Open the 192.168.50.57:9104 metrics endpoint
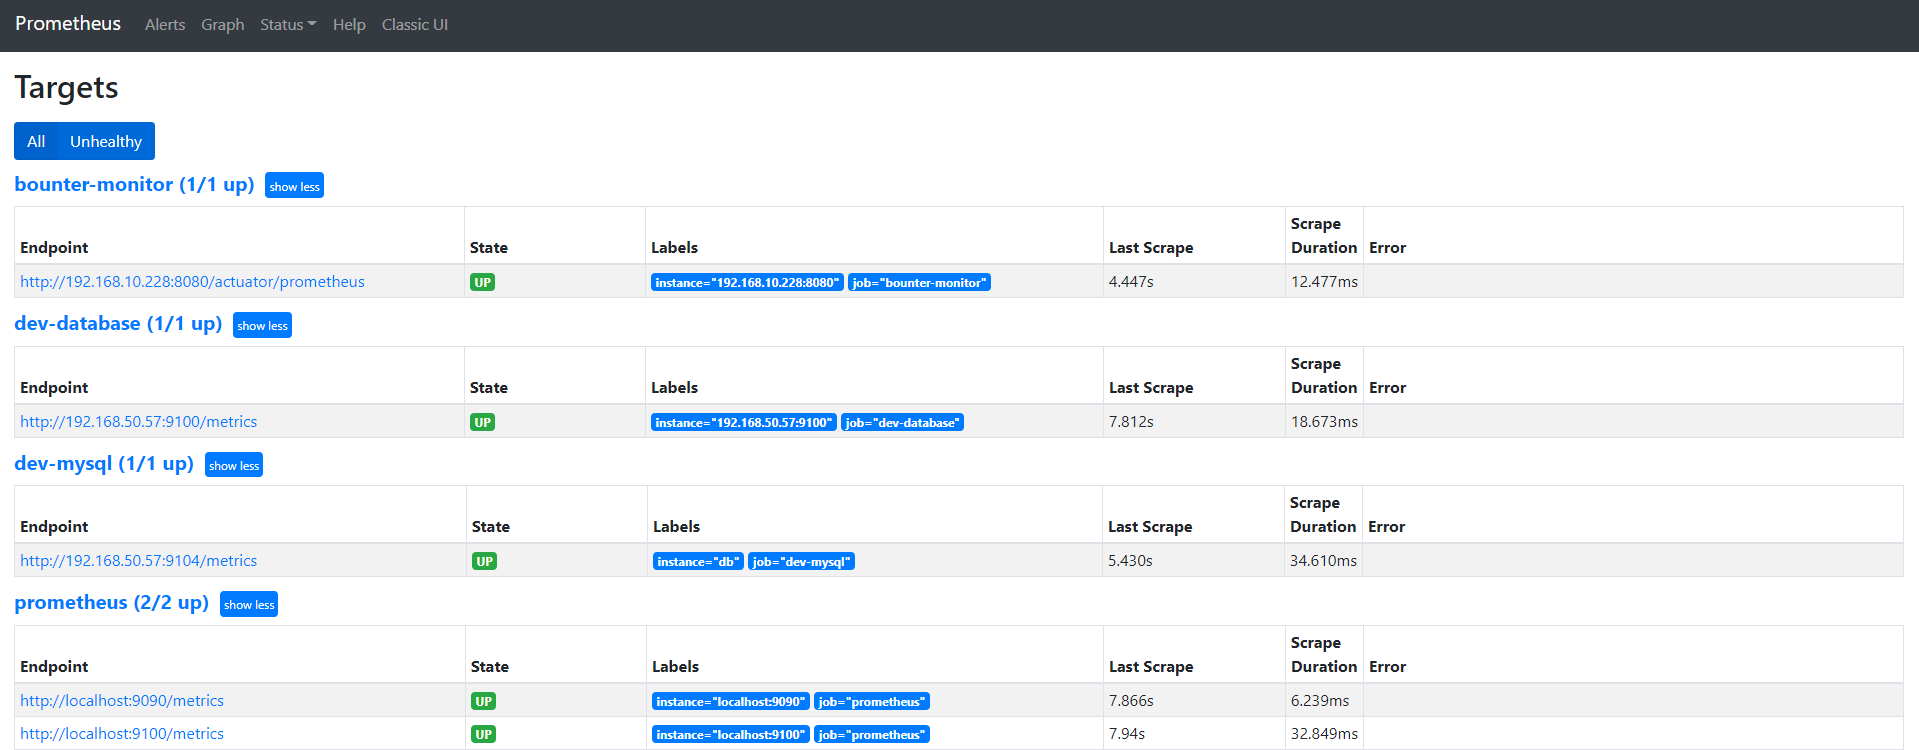1919x750 pixels. 139,561
